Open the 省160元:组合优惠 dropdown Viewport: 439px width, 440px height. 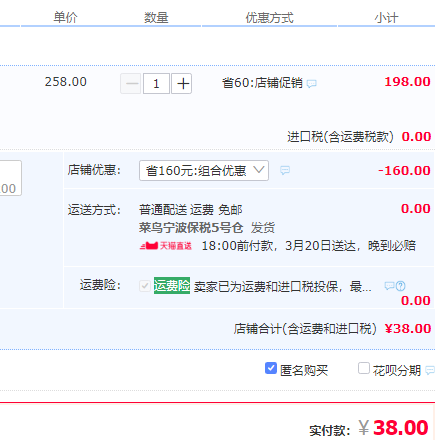(x=204, y=171)
